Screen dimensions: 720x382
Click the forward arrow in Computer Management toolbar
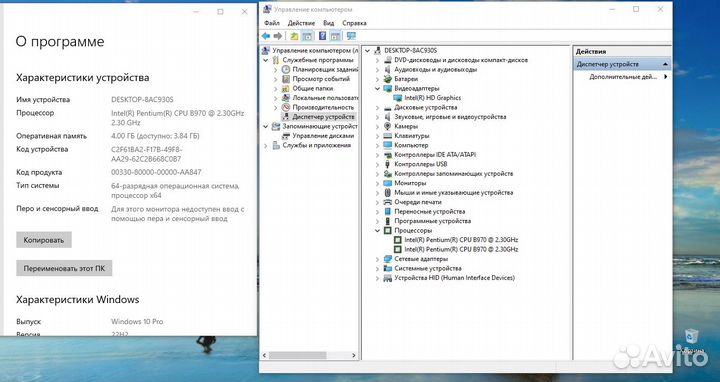click(278, 36)
